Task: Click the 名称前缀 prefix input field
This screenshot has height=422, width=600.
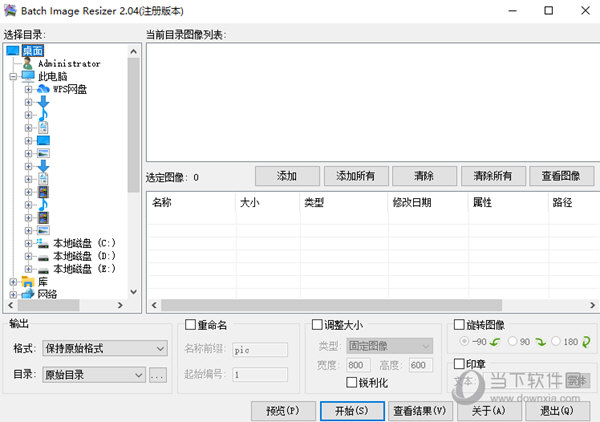Action: pos(260,350)
